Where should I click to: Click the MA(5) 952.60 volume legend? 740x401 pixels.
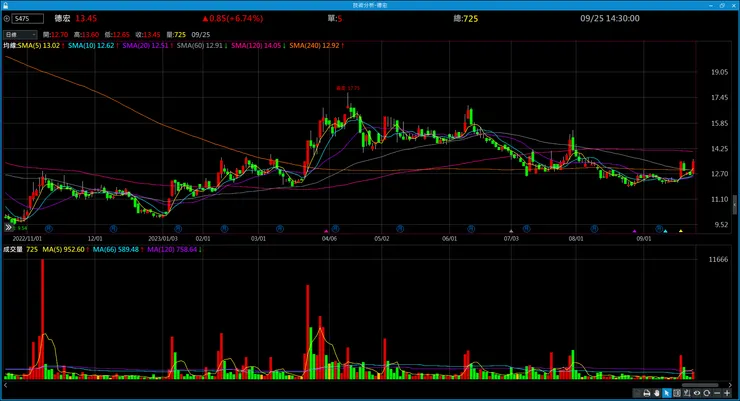[63, 250]
